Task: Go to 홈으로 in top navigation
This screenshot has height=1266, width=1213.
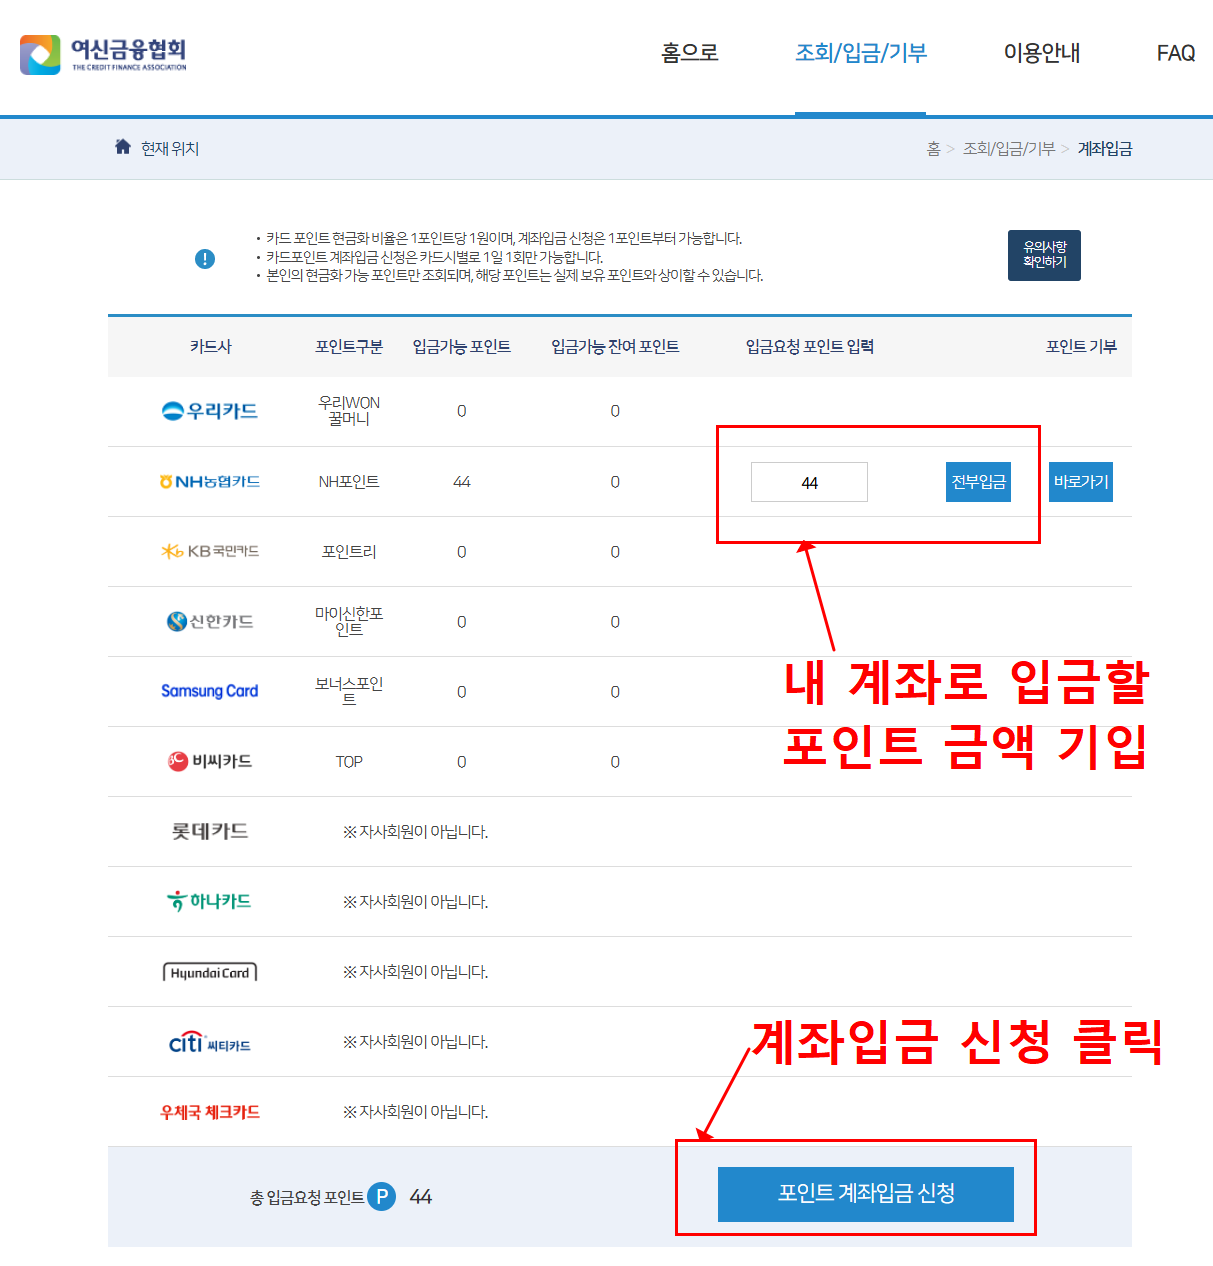Action: [690, 53]
